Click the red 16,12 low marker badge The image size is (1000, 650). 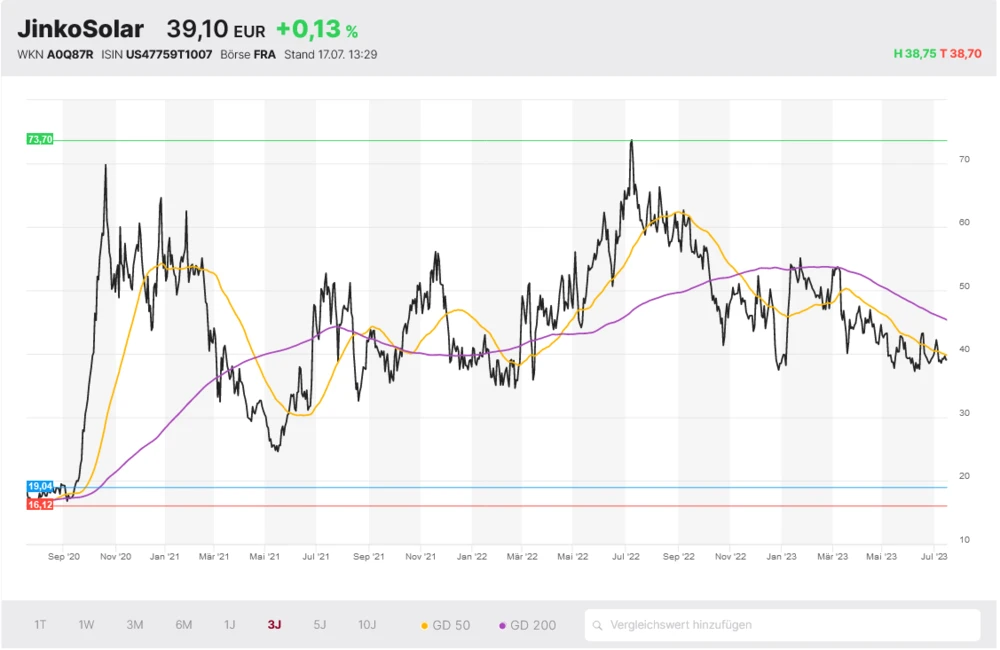click(x=40, y=505)
